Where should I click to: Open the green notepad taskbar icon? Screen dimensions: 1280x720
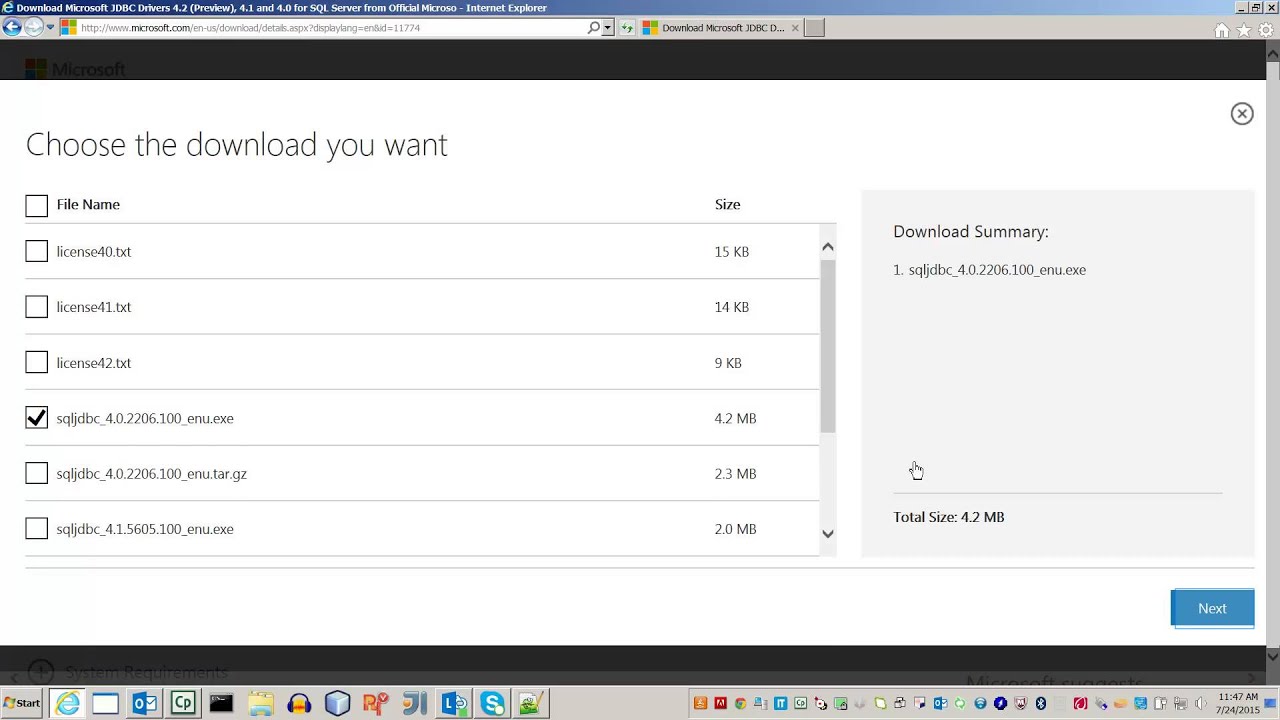[x=530, y=704]
